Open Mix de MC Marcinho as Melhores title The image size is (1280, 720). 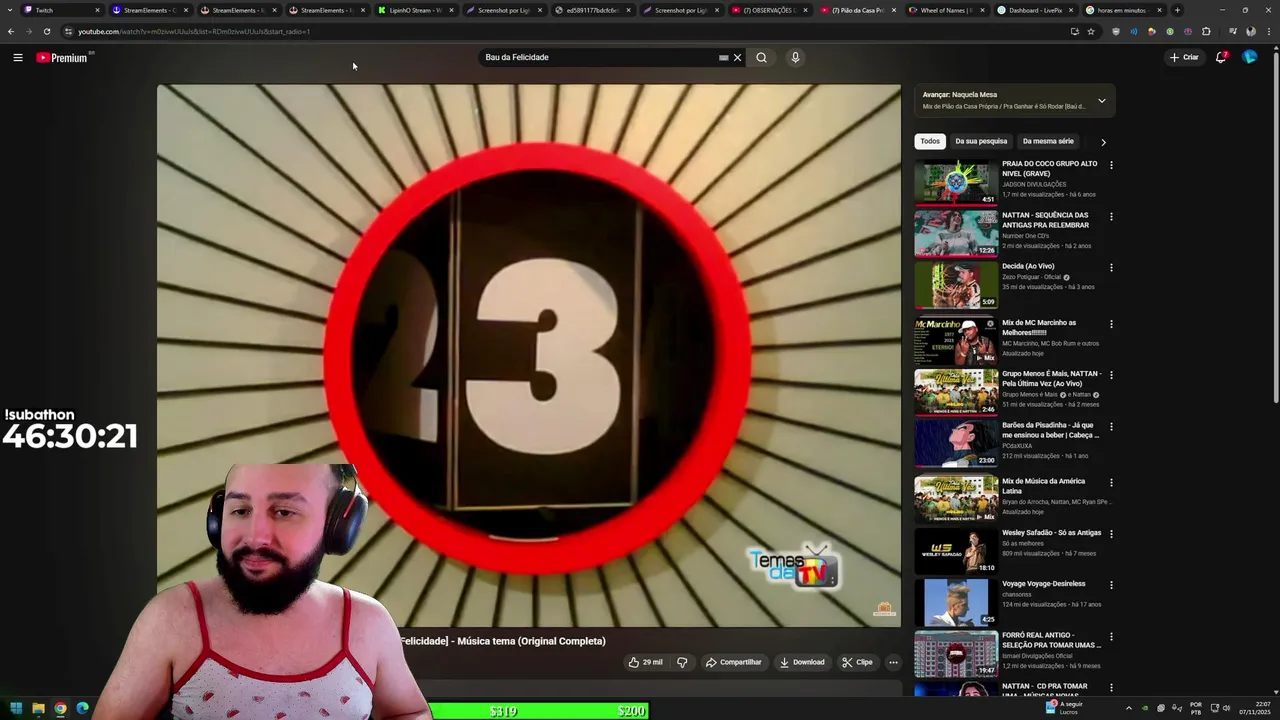(x=1039, y=327)
